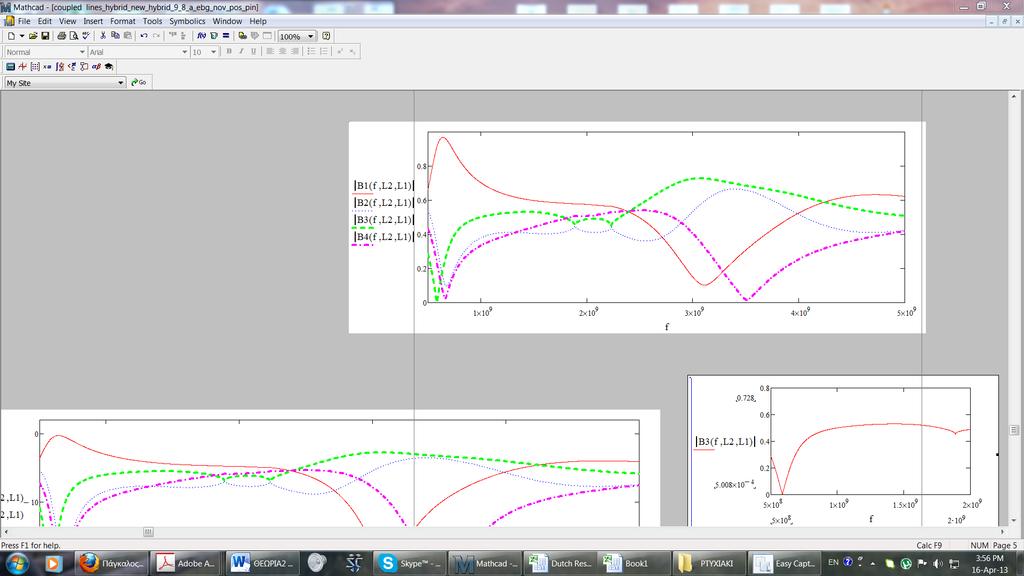Open the Vector and Matrix toolbar palette

[x=35, y=67]
